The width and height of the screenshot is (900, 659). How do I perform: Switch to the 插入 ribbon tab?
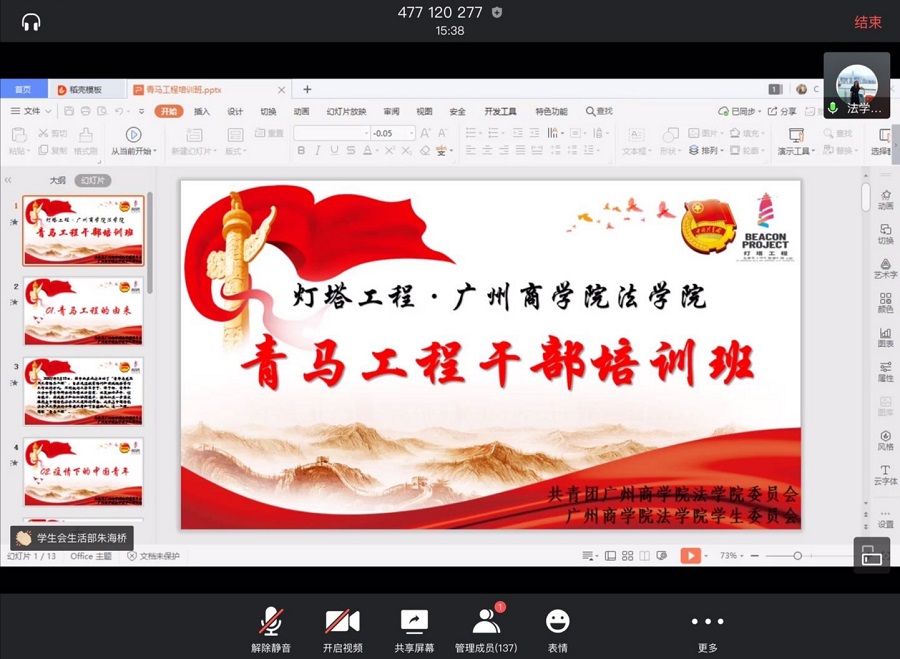[202, 112]
